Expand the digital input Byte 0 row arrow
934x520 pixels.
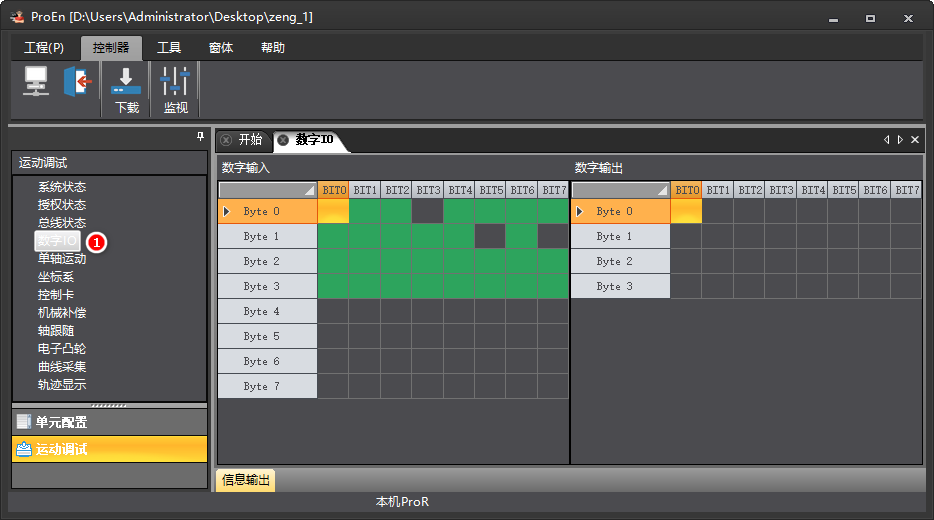pos(226,211)
